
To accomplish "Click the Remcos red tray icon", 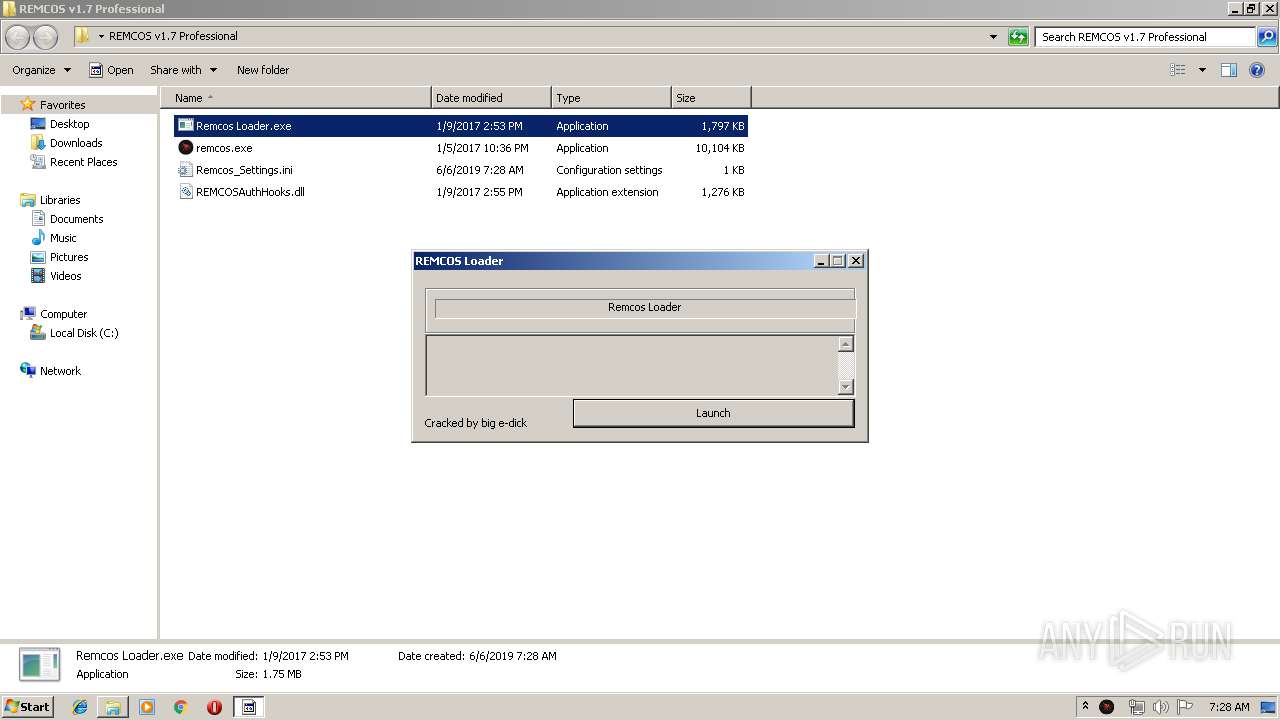I will tap(1107, 707).
